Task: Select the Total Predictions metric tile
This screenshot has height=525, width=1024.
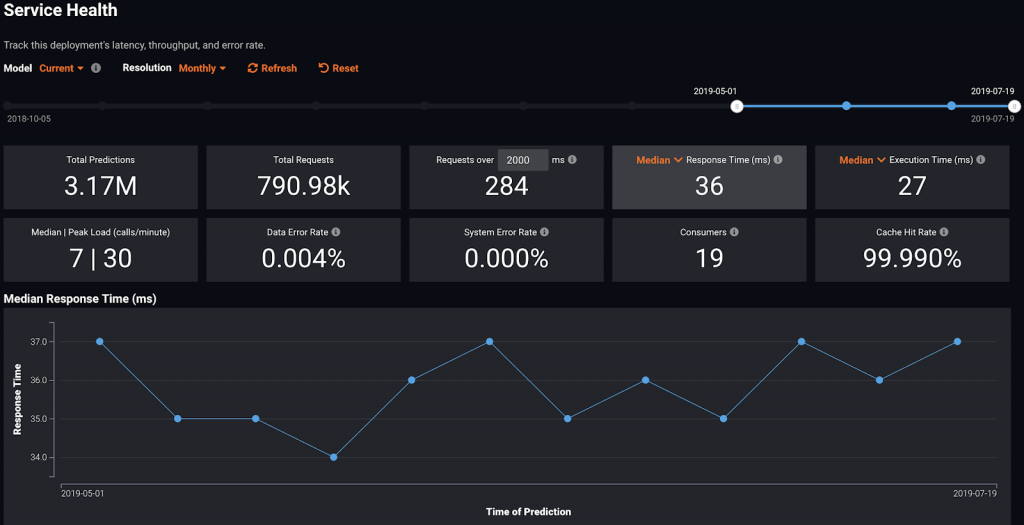Action: coord(101,177)
